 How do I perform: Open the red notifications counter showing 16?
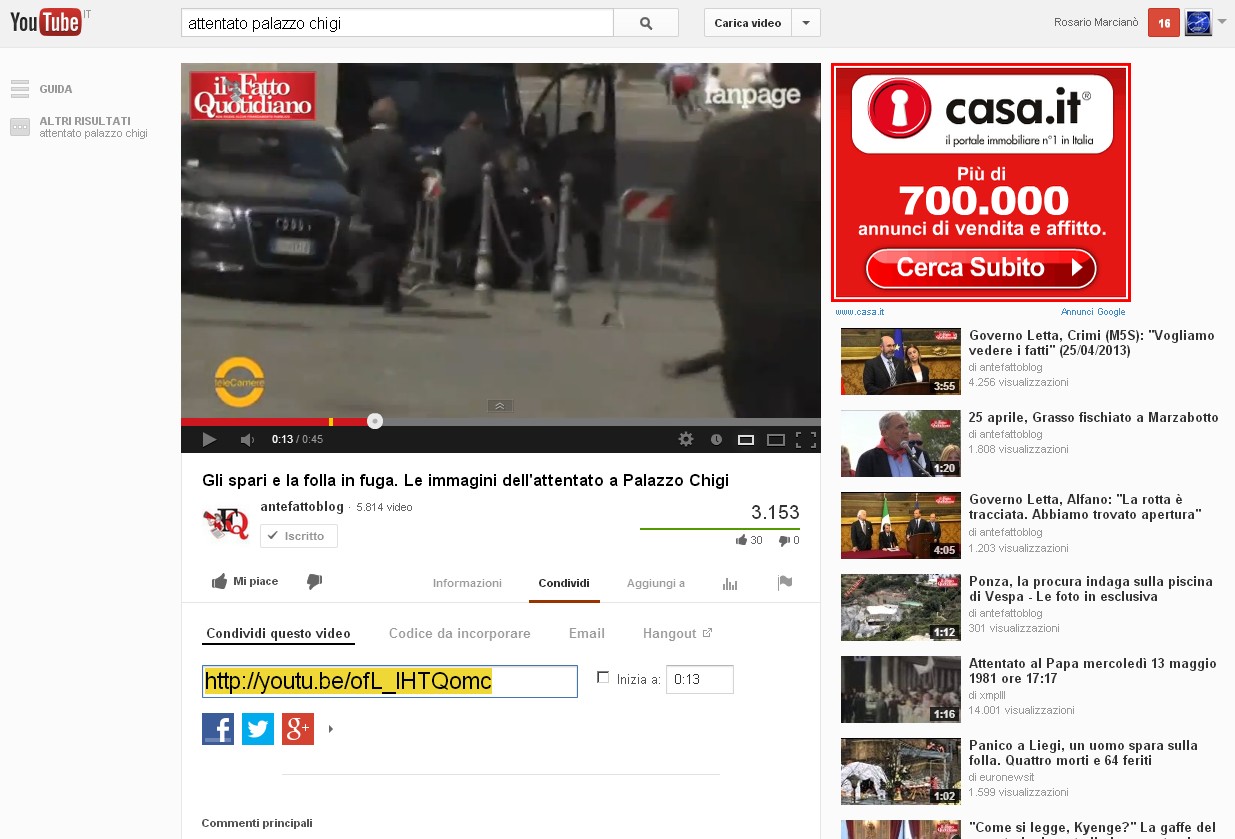1164,23
